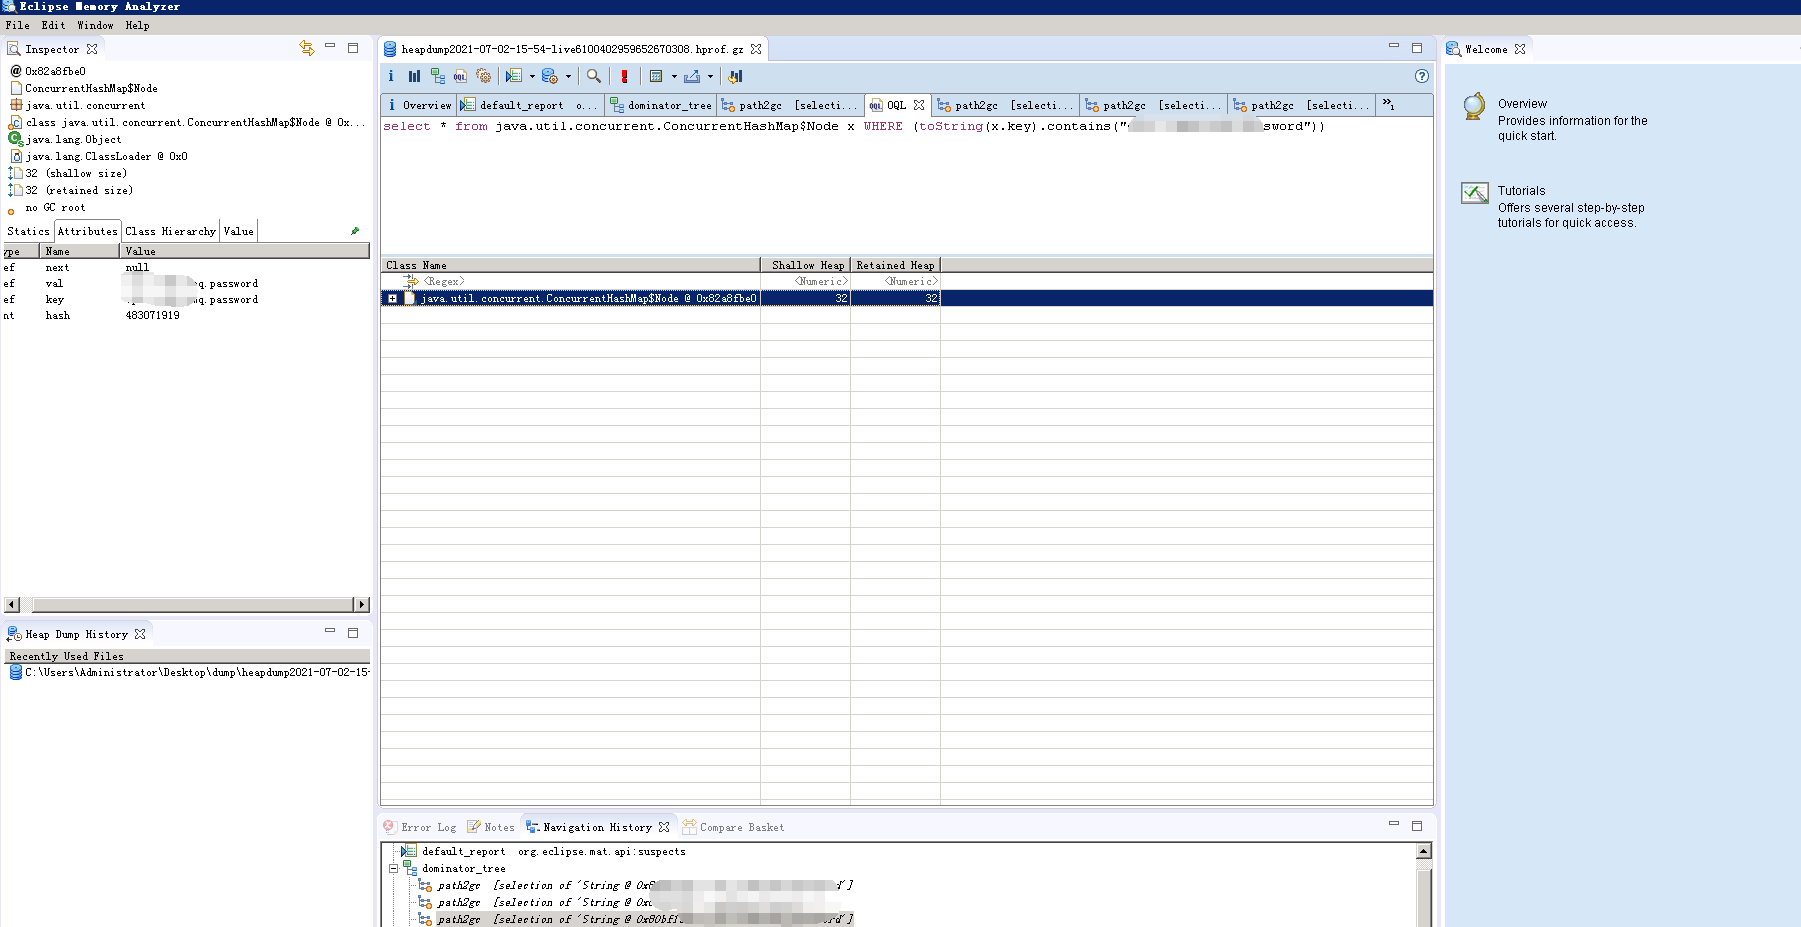This screenshot has height=927, width=1801.
Task: Open the OQL query editor toolbar icon
Action: [x=460, y=76]
